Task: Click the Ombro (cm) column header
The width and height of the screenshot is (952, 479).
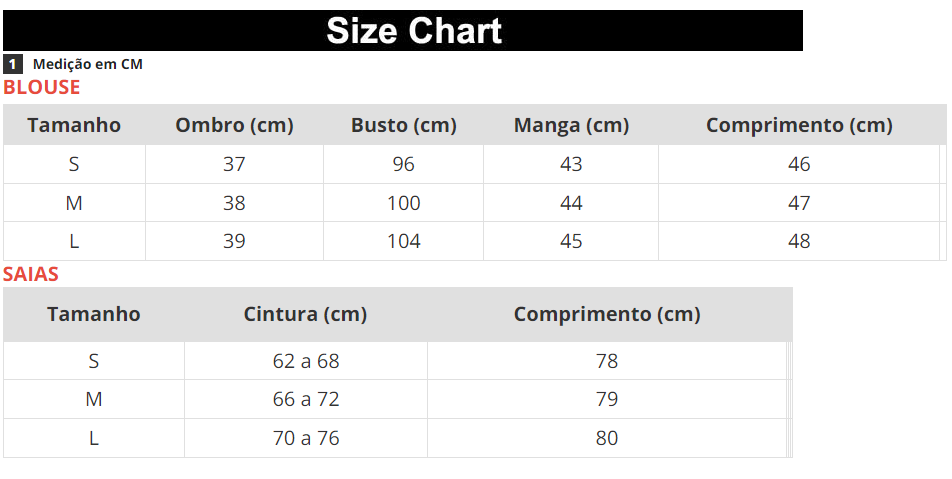Action: coord(234,125)
